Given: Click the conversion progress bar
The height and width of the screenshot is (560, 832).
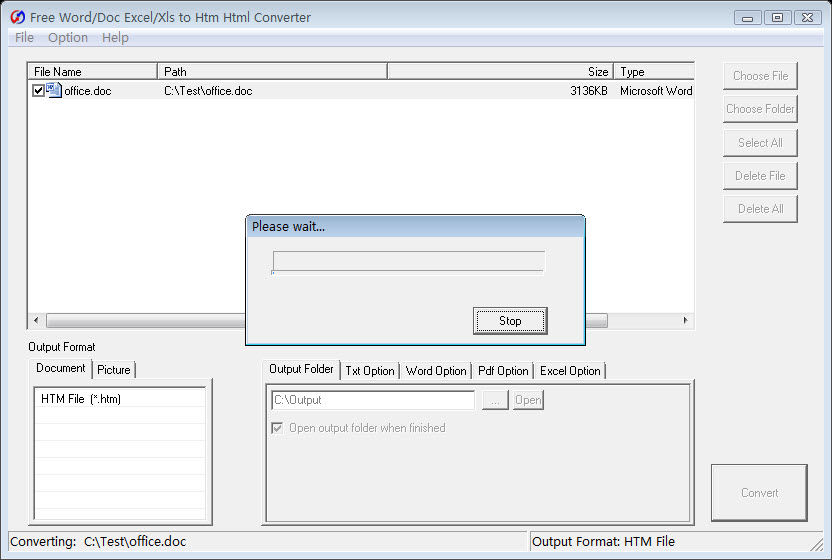Looking at the screenshot, I should [409, 262].
